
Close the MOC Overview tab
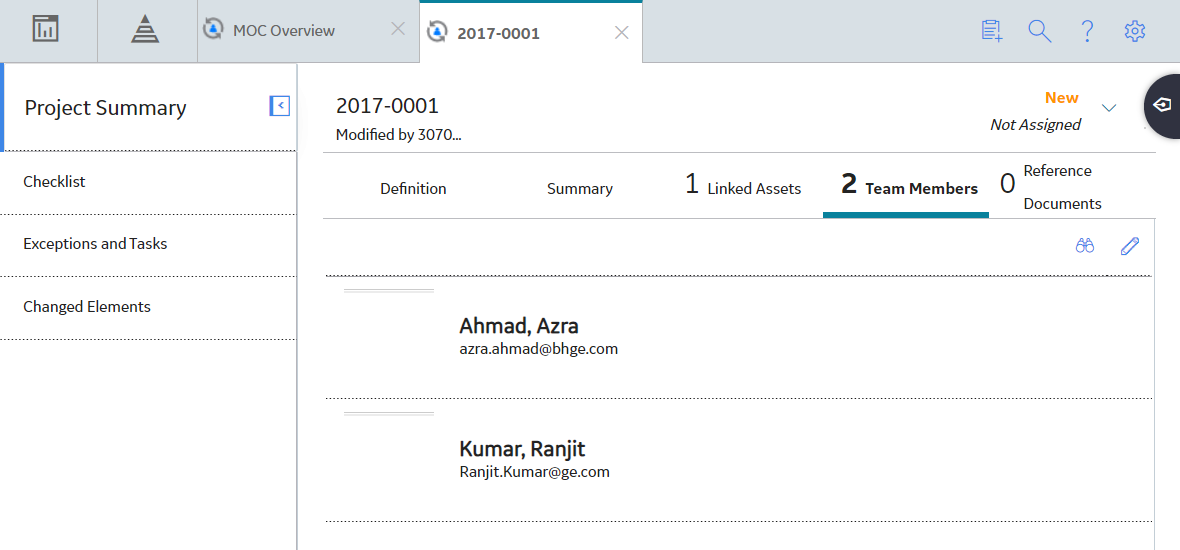tap(398, 29)
